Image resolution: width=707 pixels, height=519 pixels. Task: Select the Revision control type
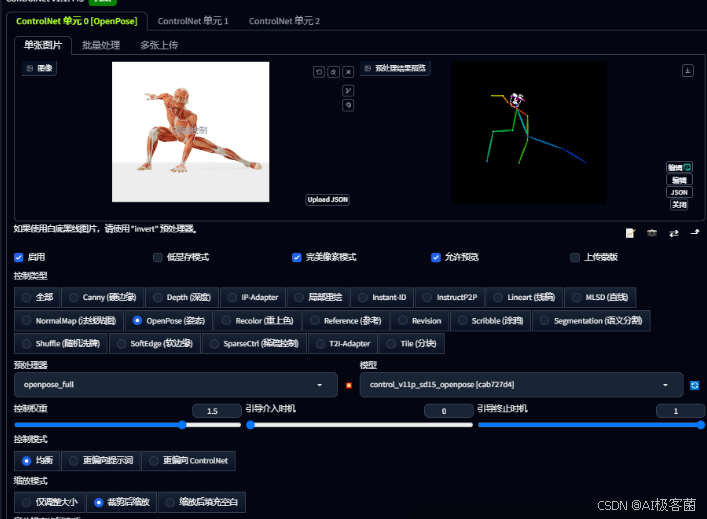click(420, 321)
